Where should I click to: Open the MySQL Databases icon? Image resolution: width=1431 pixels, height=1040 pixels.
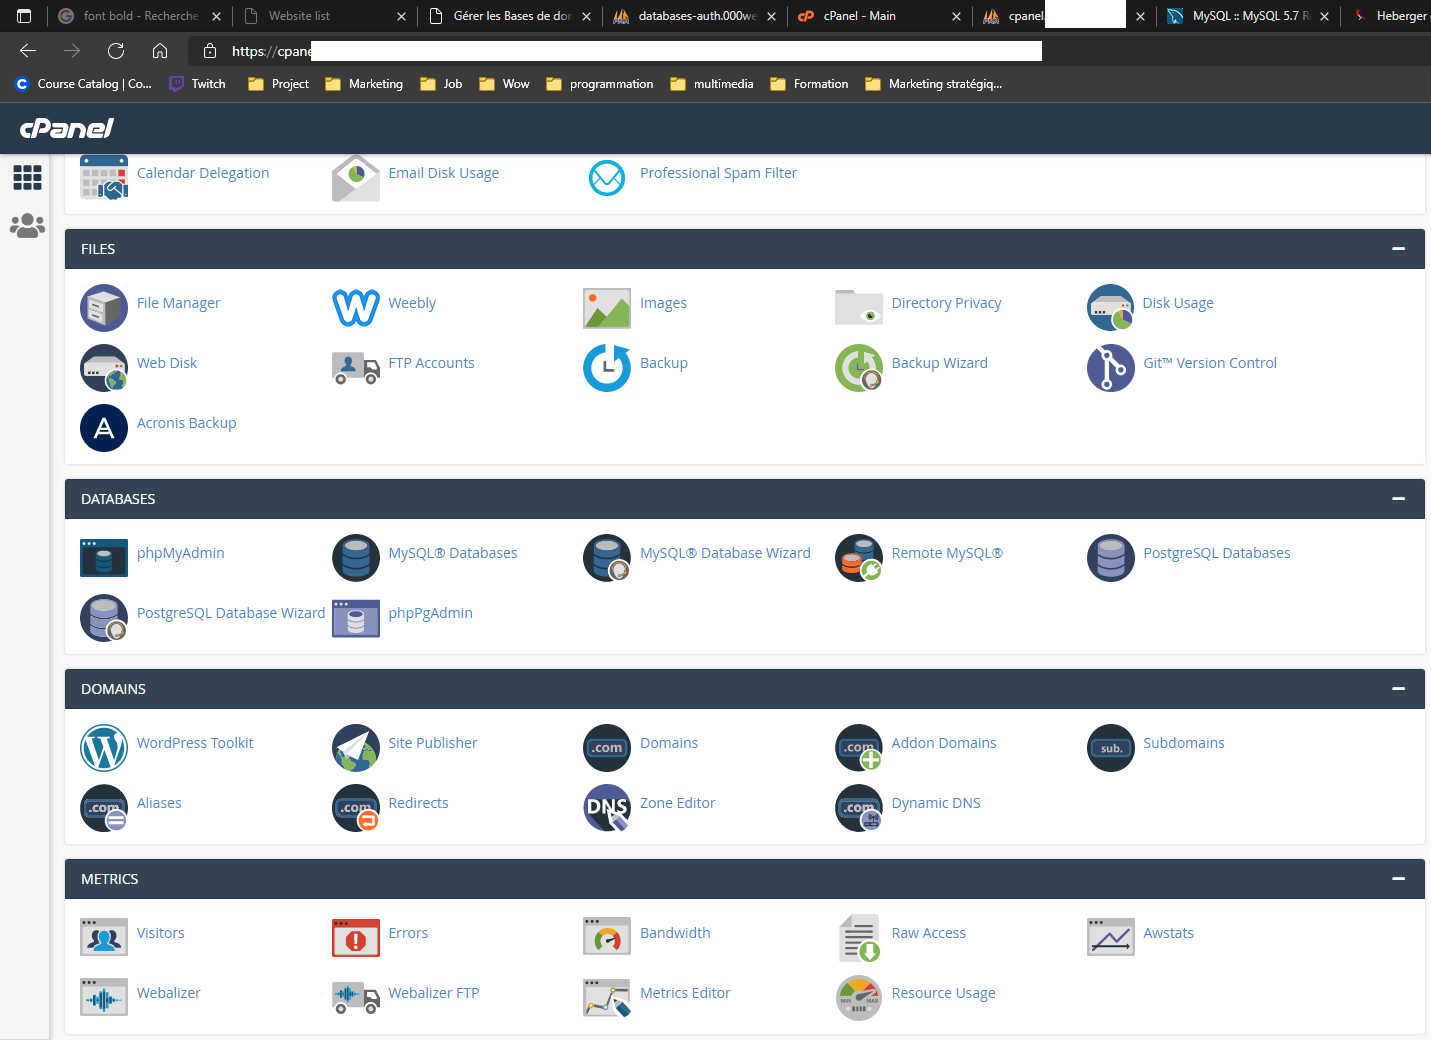coord(356,558)
